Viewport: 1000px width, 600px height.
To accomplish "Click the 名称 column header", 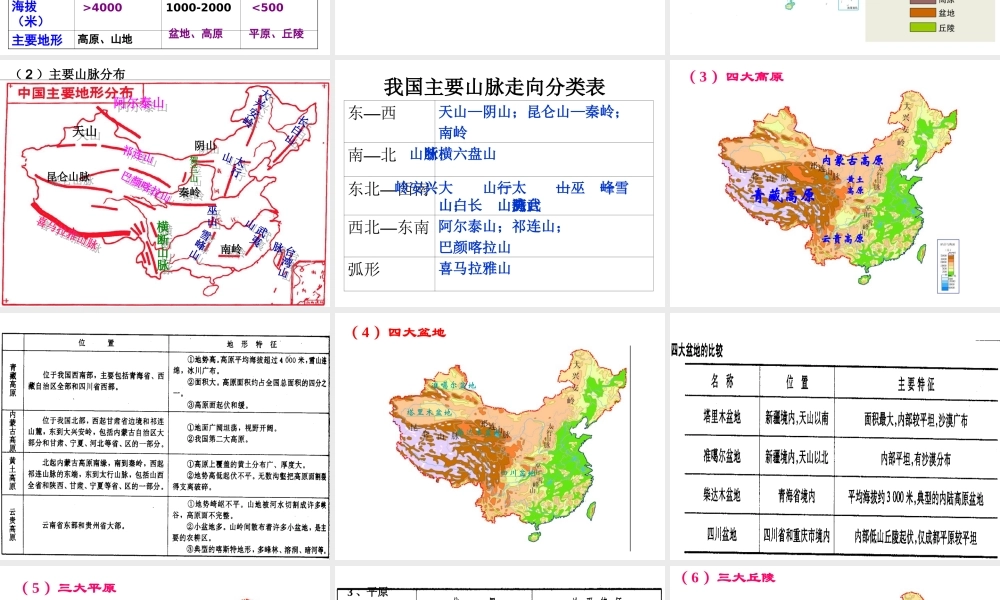I will (x=722, y=381).
